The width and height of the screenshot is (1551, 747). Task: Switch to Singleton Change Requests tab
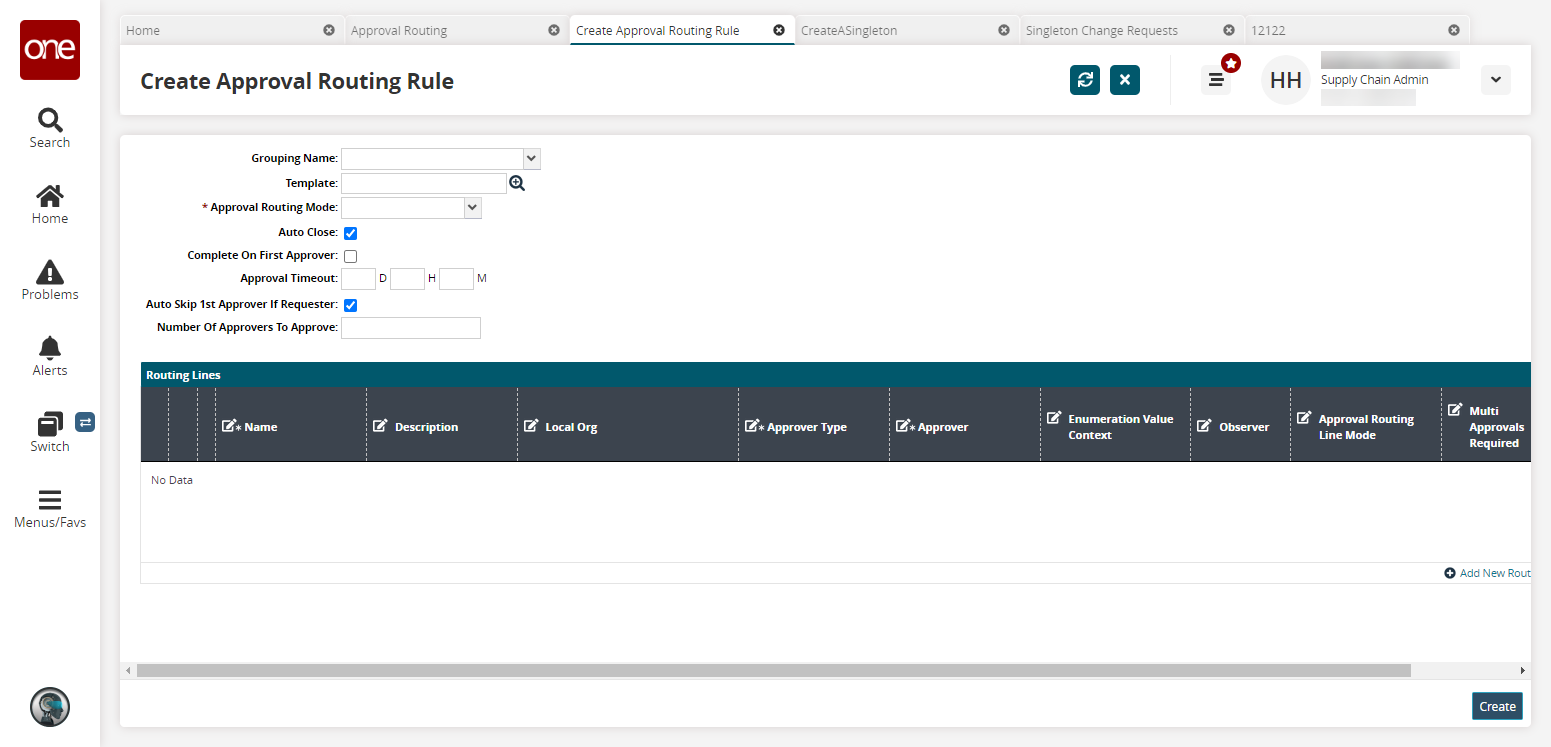coord(1101,30)
